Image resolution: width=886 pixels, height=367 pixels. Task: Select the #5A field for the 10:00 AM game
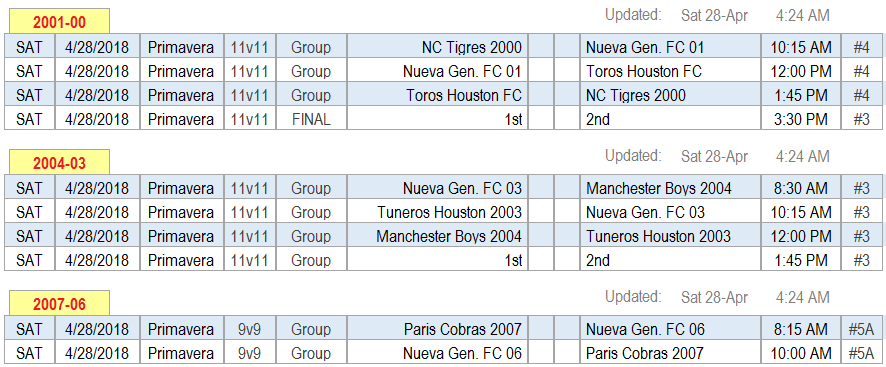tap(861, 353)
